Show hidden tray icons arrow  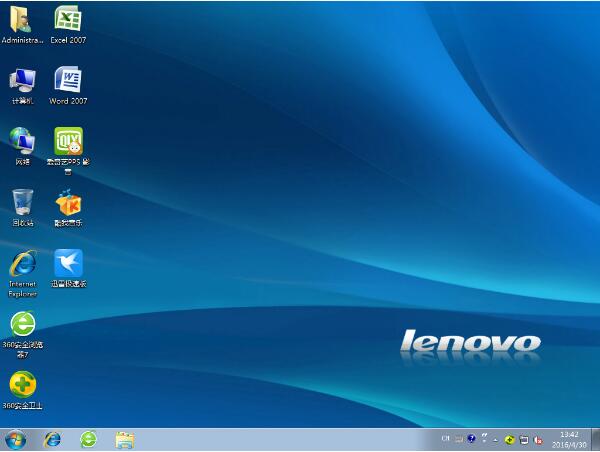pyautogui.click(x=496, y=440)
